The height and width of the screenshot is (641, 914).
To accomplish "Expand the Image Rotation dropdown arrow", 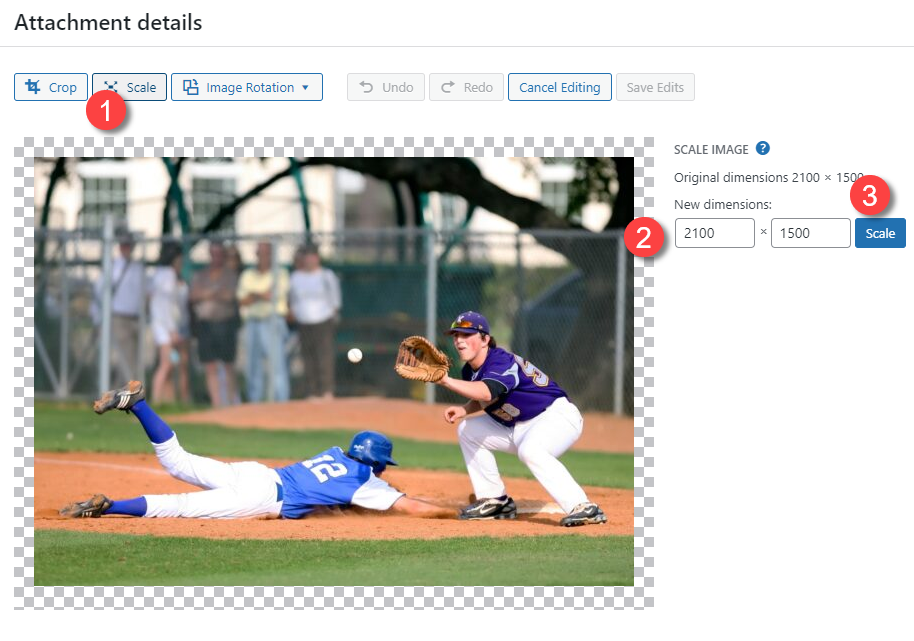I will 305,87.
